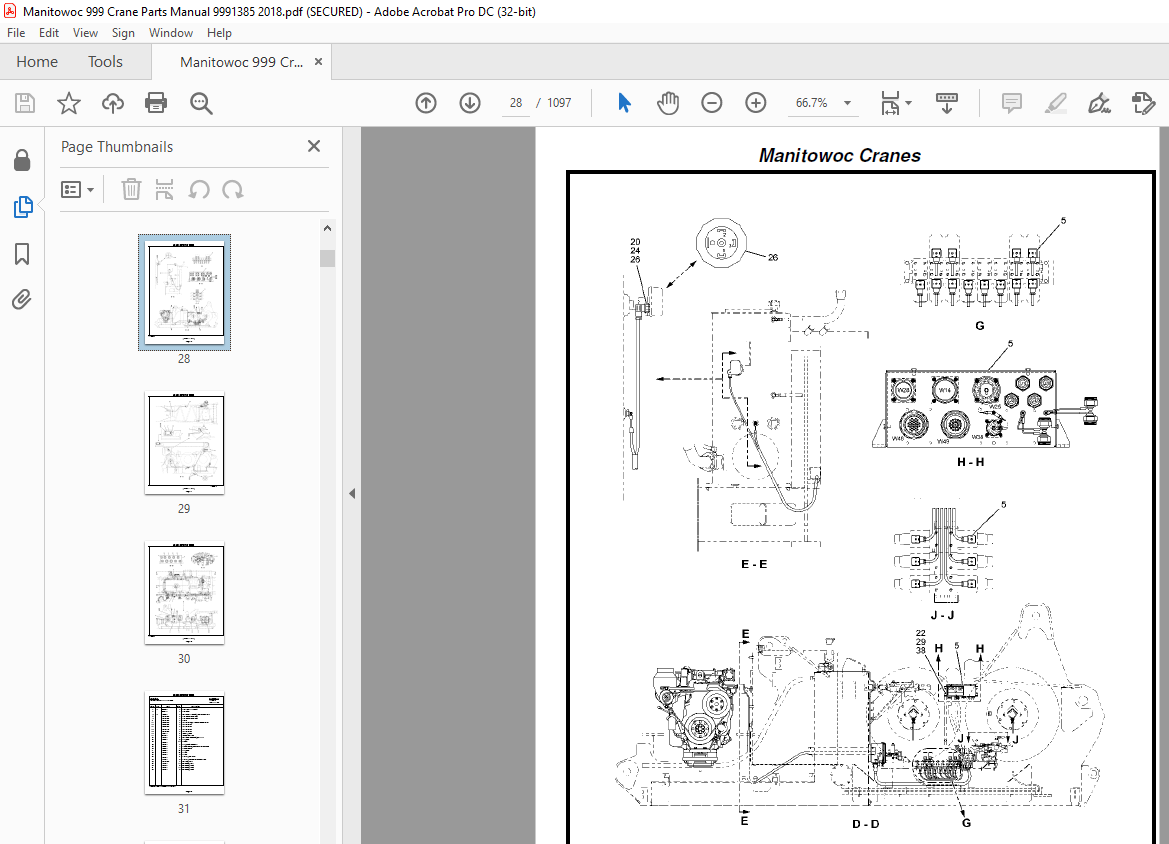Rotate page counterclockwise icon
The height and width of the screenshot is (844, 1169).
pyautogui.click(x=198, y=189)
